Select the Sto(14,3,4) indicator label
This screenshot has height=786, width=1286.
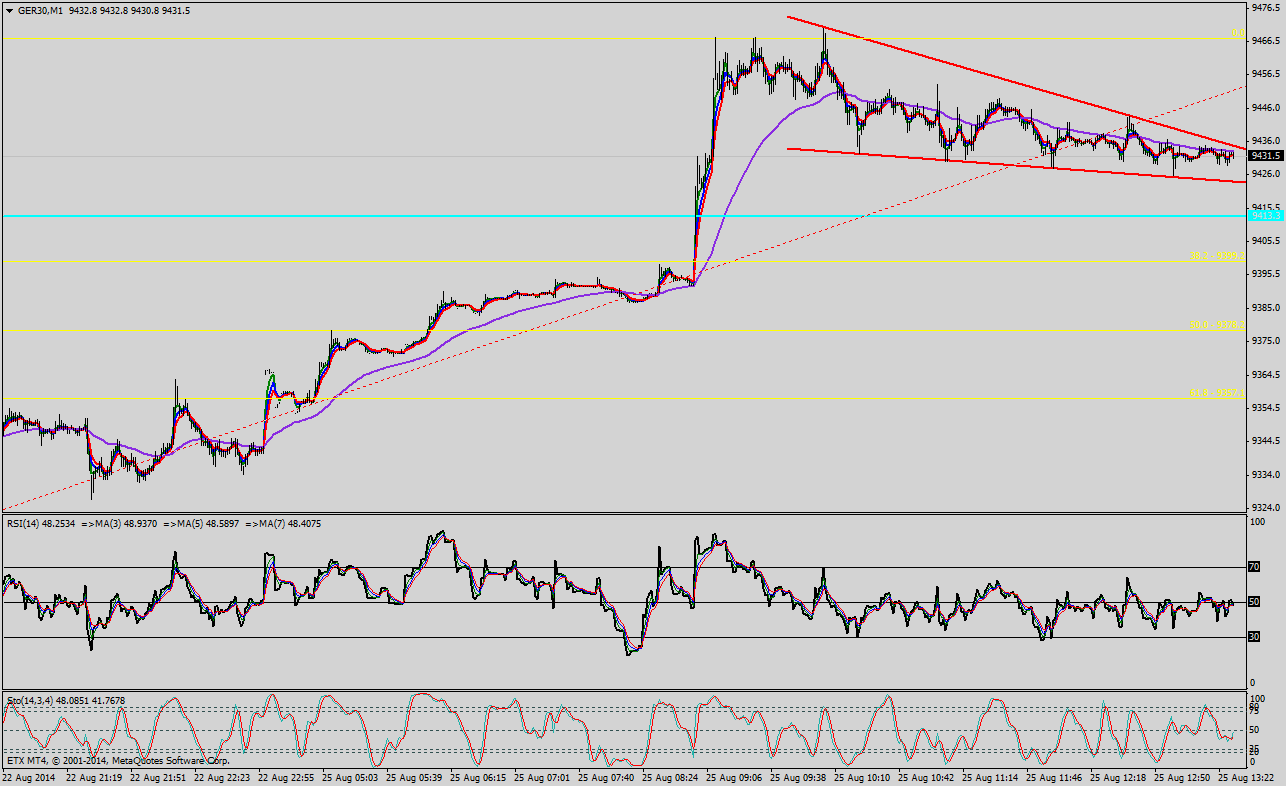pyautogui.click(x=35, y=700)
